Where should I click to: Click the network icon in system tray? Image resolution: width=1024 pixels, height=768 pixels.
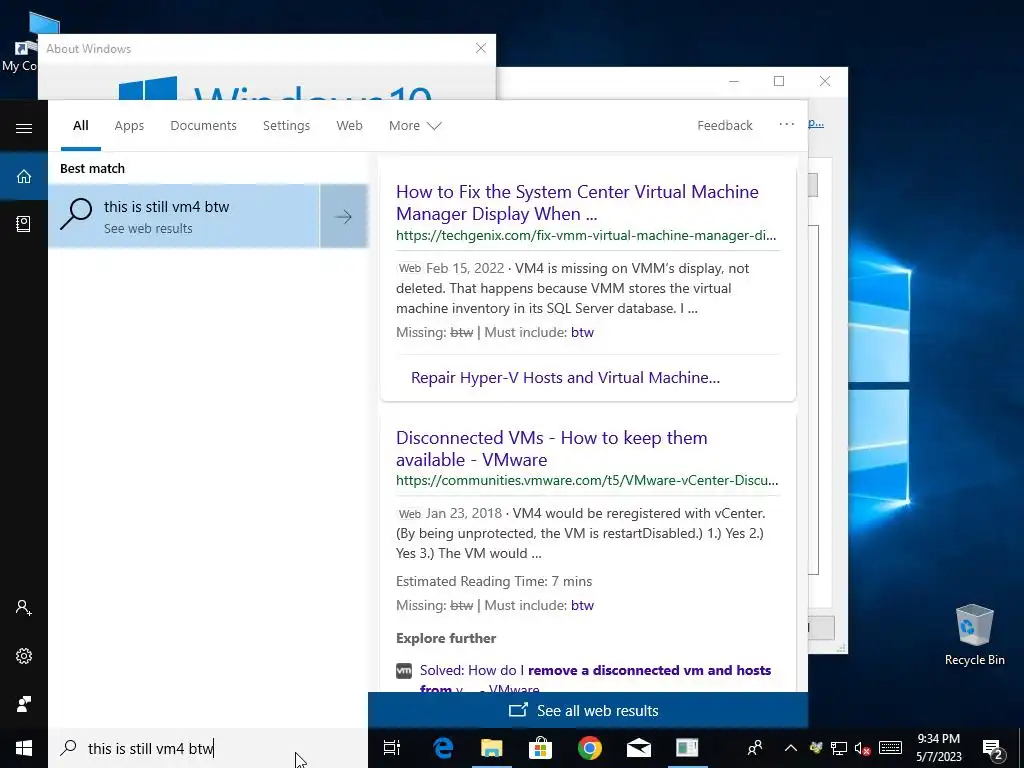839,748
